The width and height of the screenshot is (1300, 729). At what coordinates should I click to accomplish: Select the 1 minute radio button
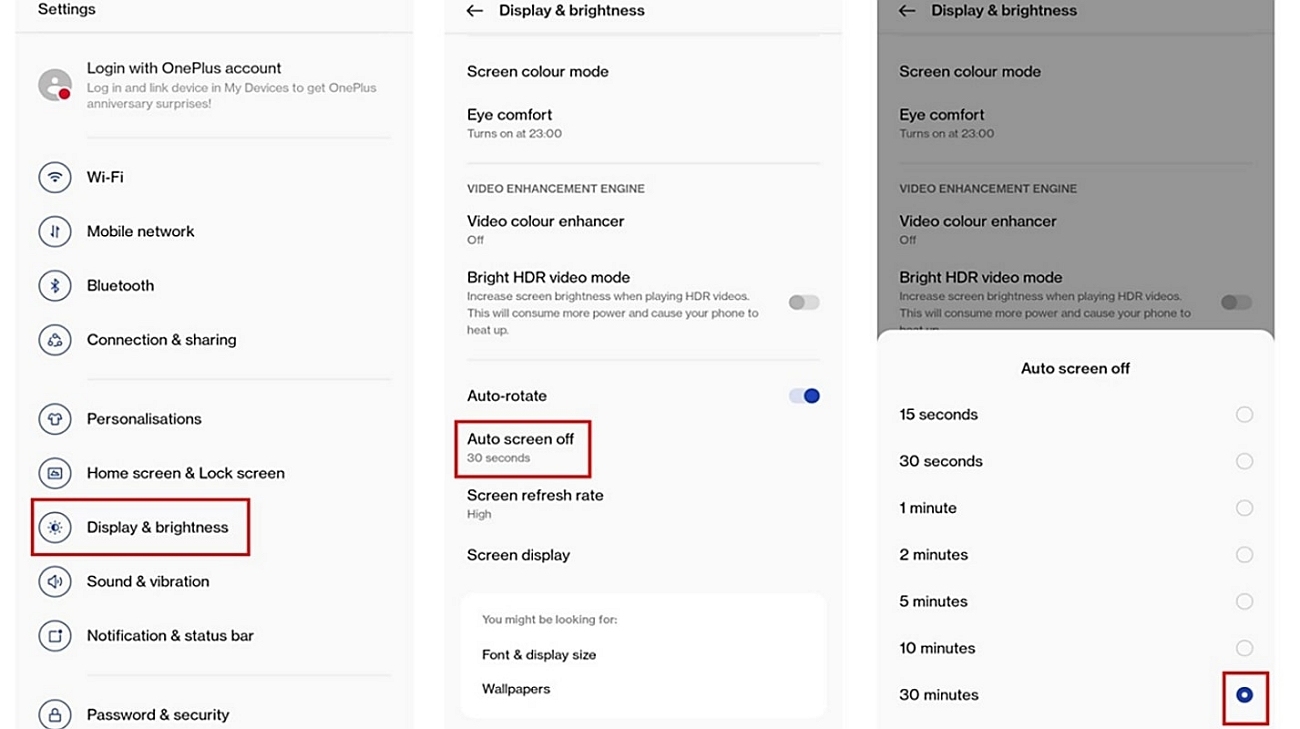tap(1244, 508)
